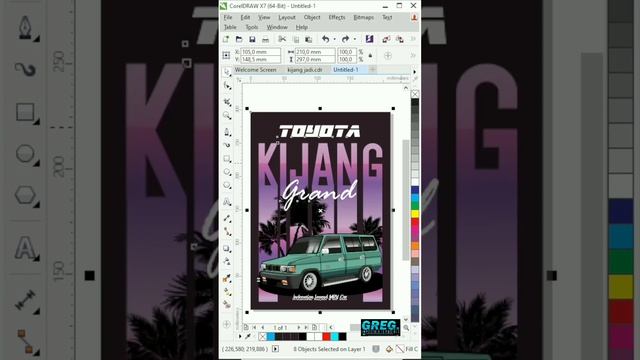The image size is (640, 360).
Task: Select the Zoom tool in toolbox
Action: coord(227,116)
